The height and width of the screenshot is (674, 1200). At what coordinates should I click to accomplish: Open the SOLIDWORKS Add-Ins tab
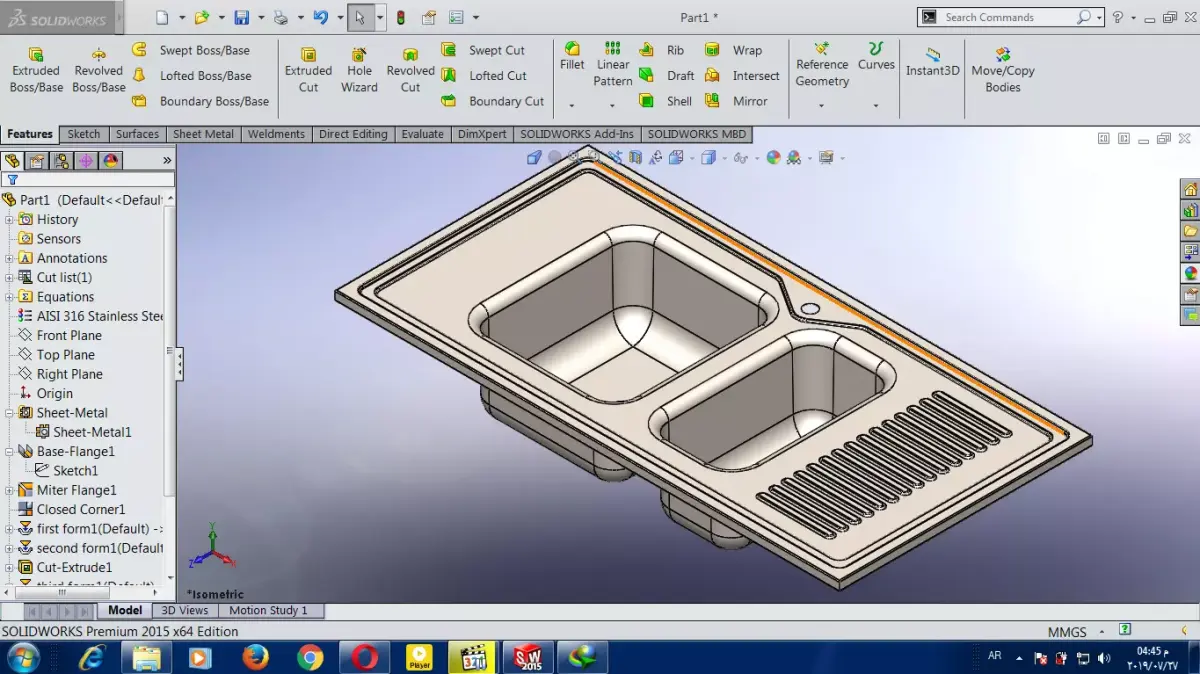coord(575,134)
